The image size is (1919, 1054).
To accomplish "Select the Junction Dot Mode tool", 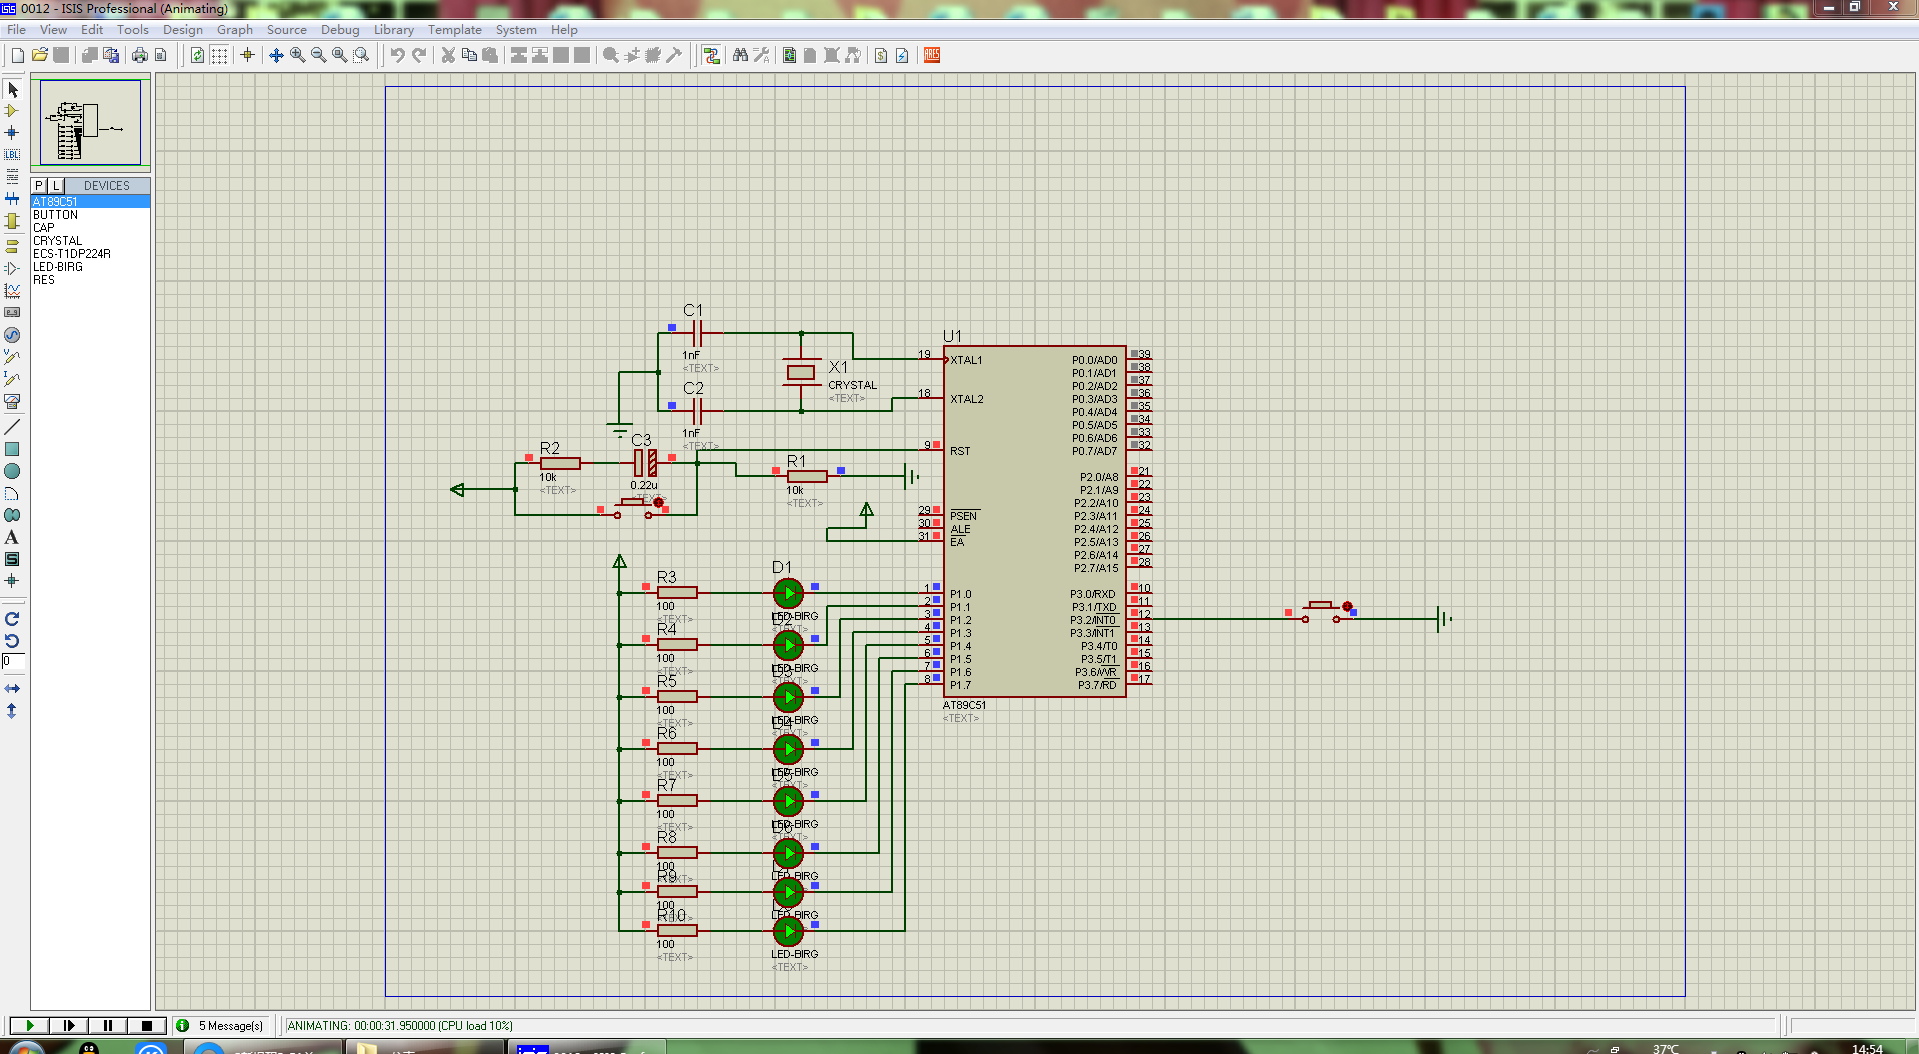I will [x=12, y=133].
